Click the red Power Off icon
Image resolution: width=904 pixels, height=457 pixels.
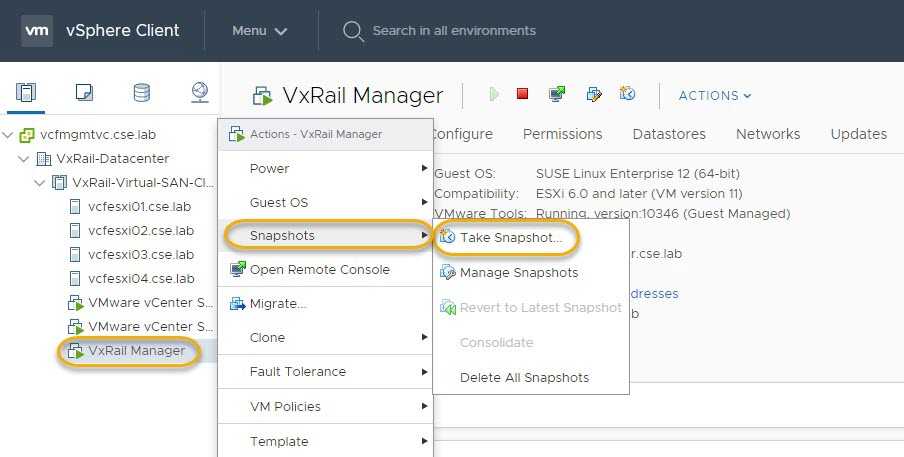(x=522, y=95)
